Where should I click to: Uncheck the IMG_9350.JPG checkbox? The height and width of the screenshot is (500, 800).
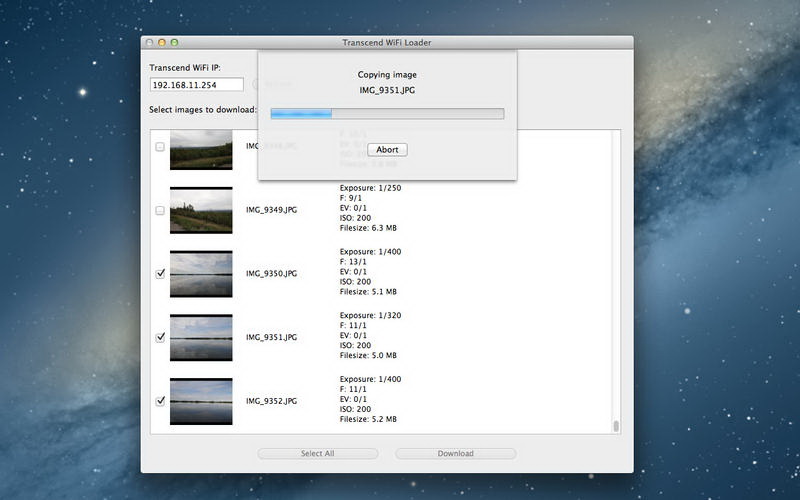point(160,274)
